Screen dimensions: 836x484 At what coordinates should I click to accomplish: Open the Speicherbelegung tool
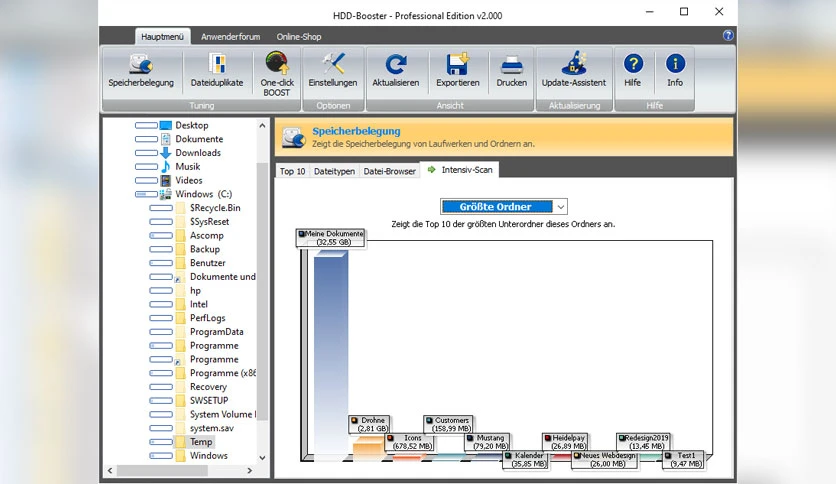(x=141, y=71)
